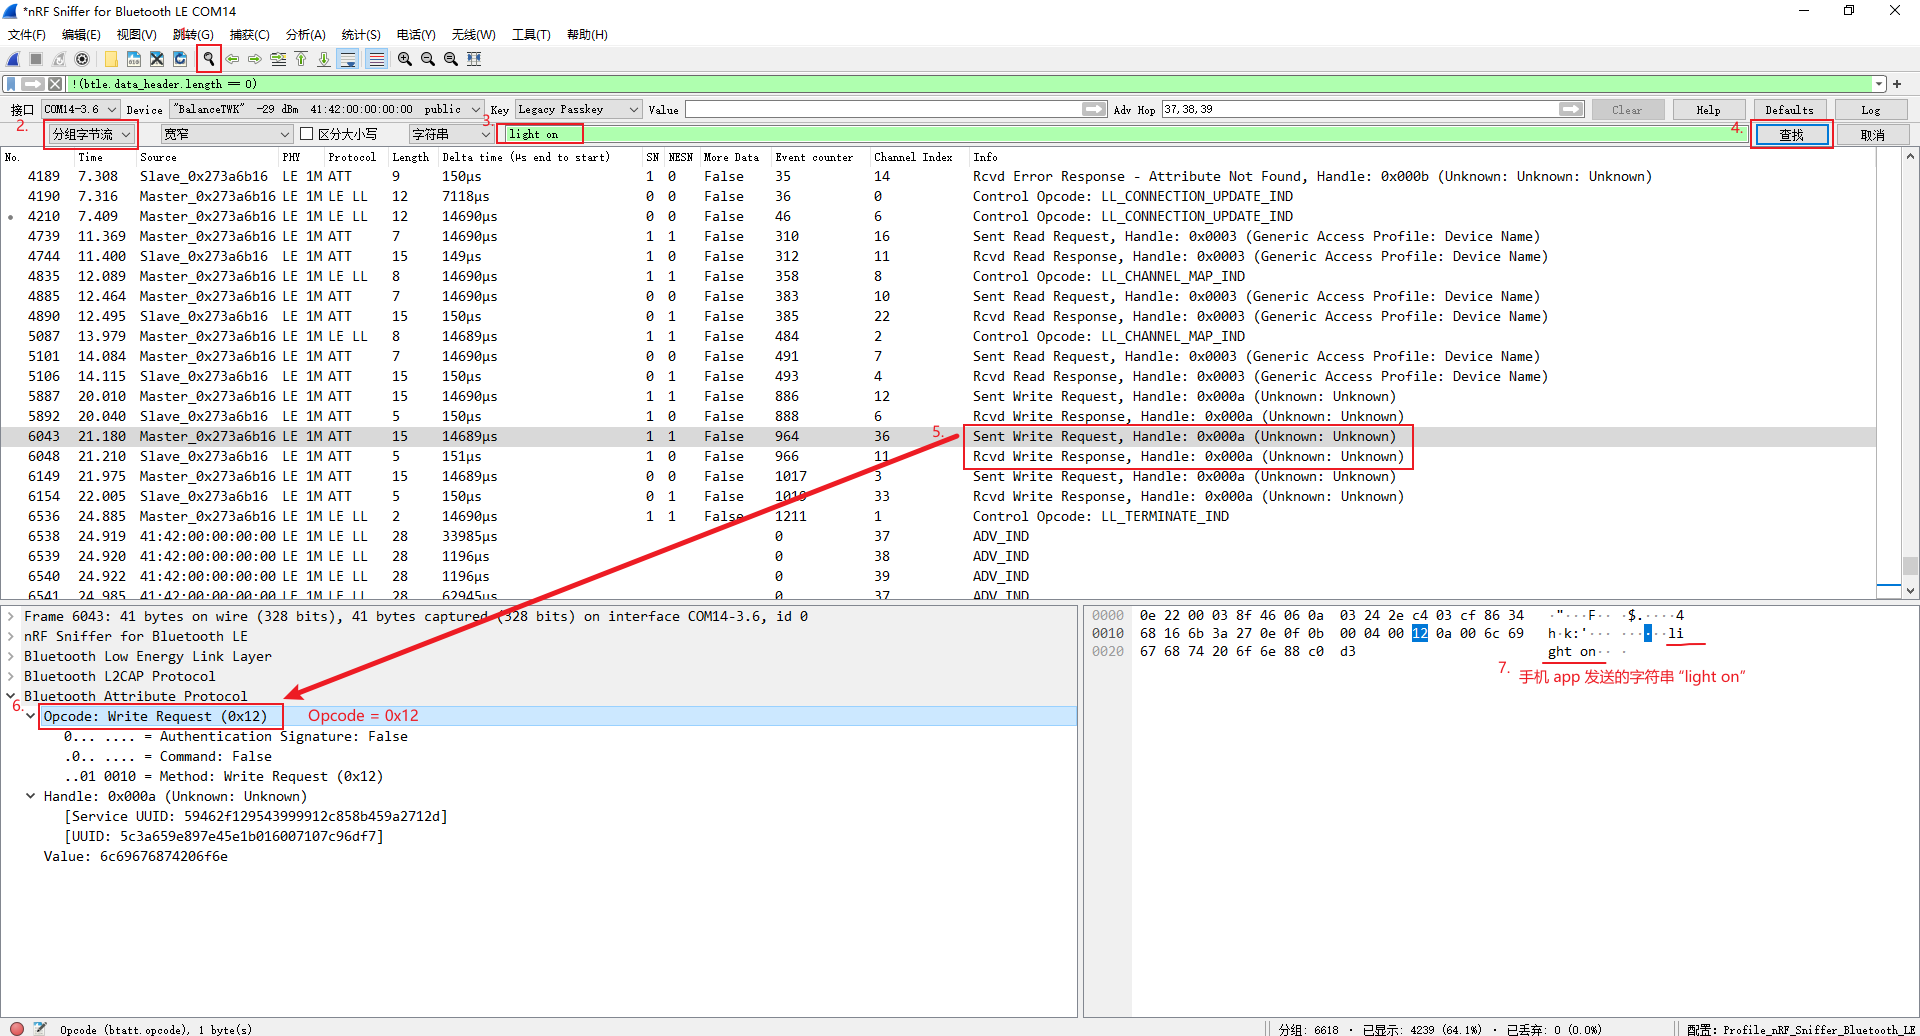Open capture options gear icon
This screenshot has width=1920, height=1036.
82,59
